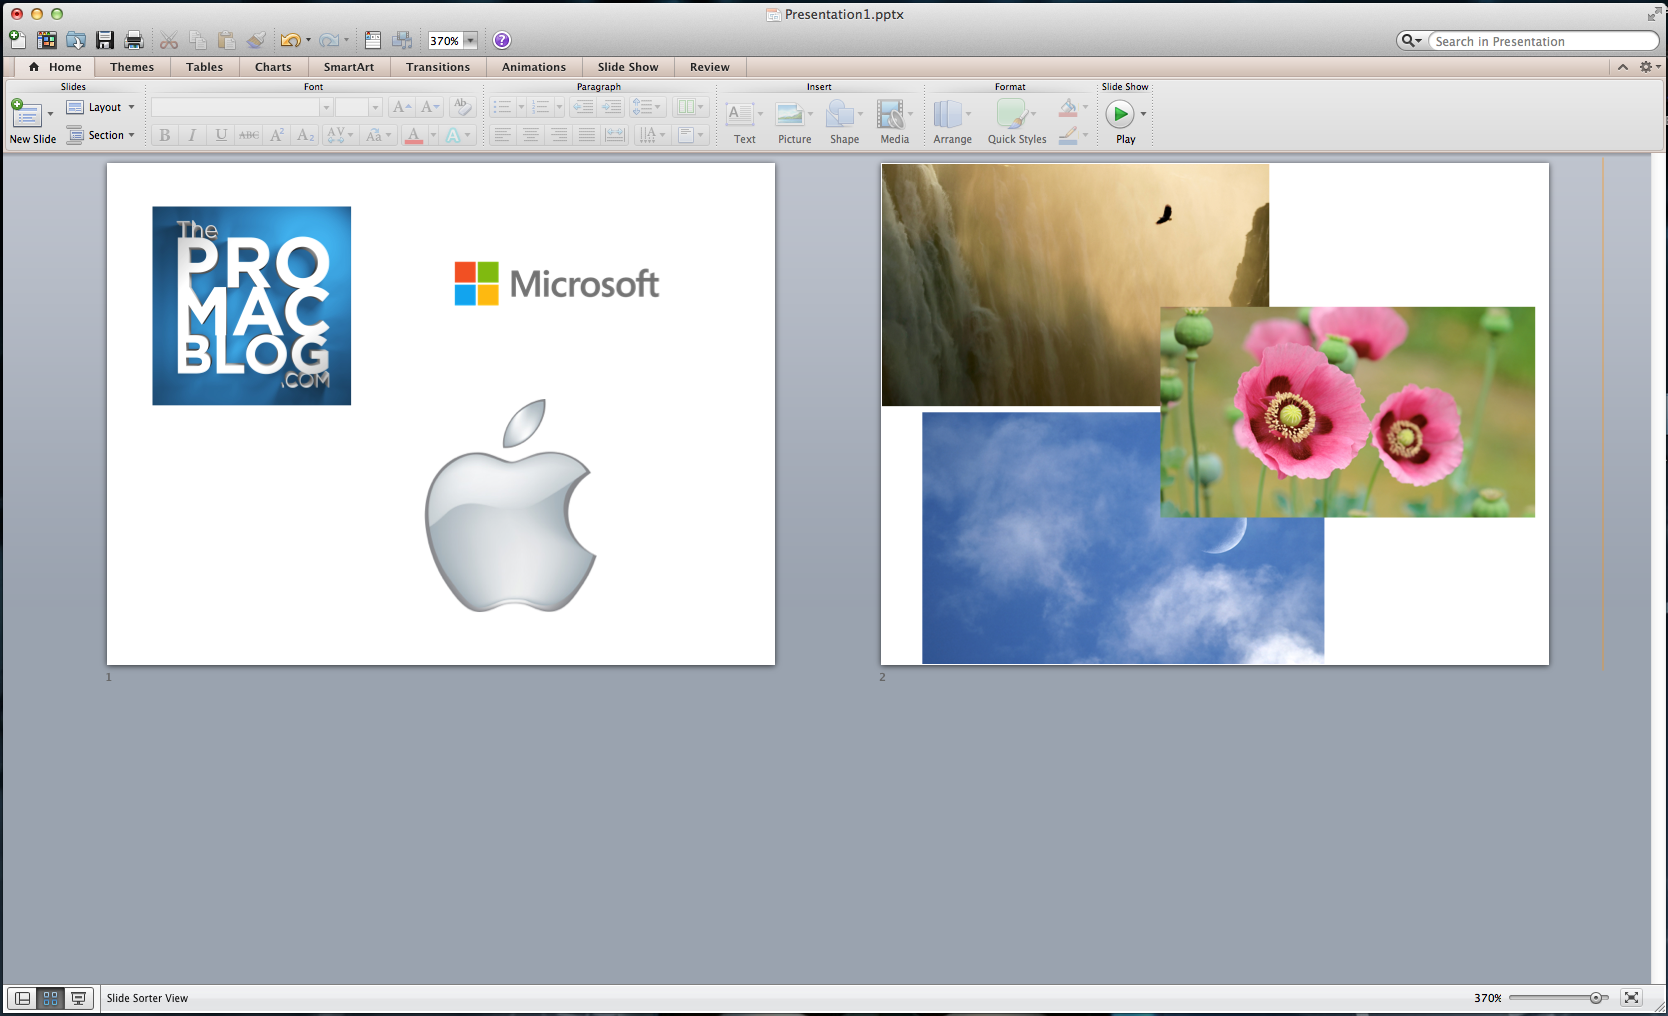Open the zoom percentage dropdown in toolbar
The width and height of the screenshot is (1668, 1016).
click(470, 41)
